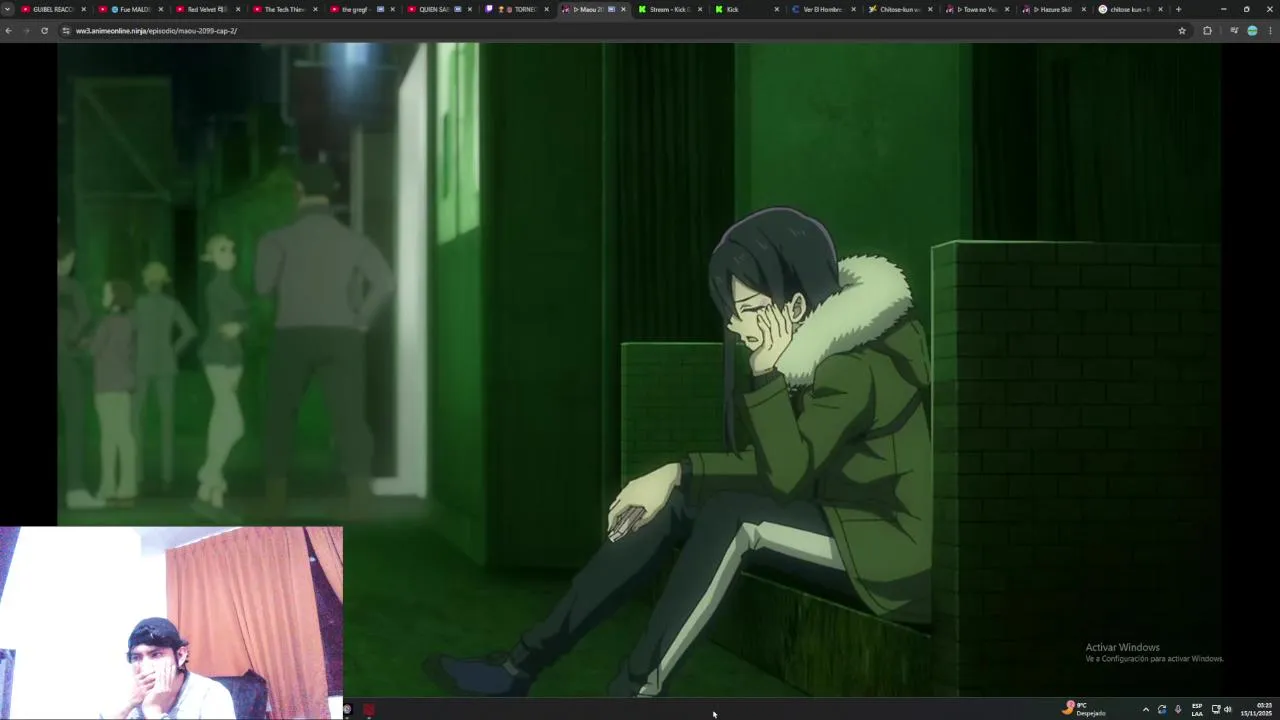Open the volume speaker tray icon
Image resolution: width=1280 pixels, height=720 pixels.
tap(1228, 710)
